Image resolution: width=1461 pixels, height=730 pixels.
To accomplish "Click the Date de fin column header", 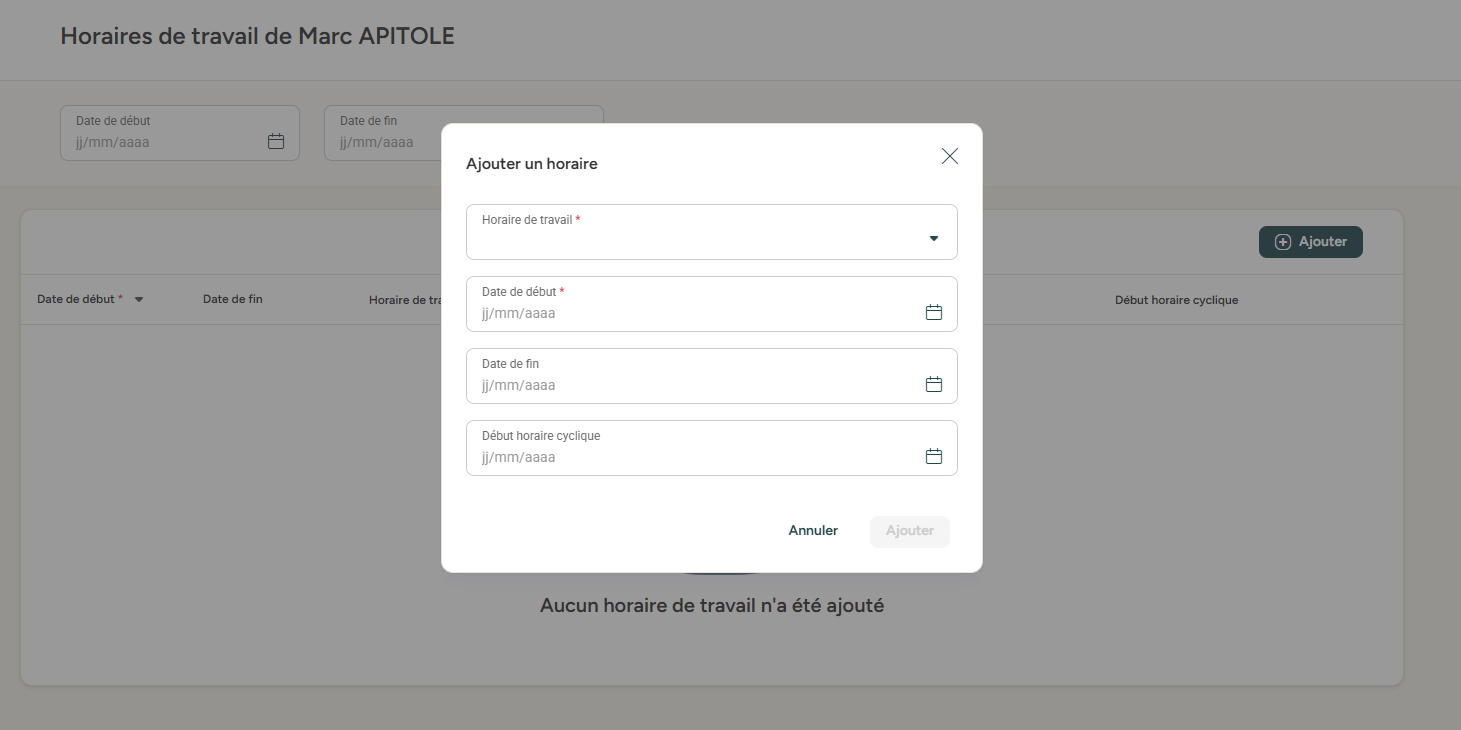I will pyautogui.click(x=232, y=299).
